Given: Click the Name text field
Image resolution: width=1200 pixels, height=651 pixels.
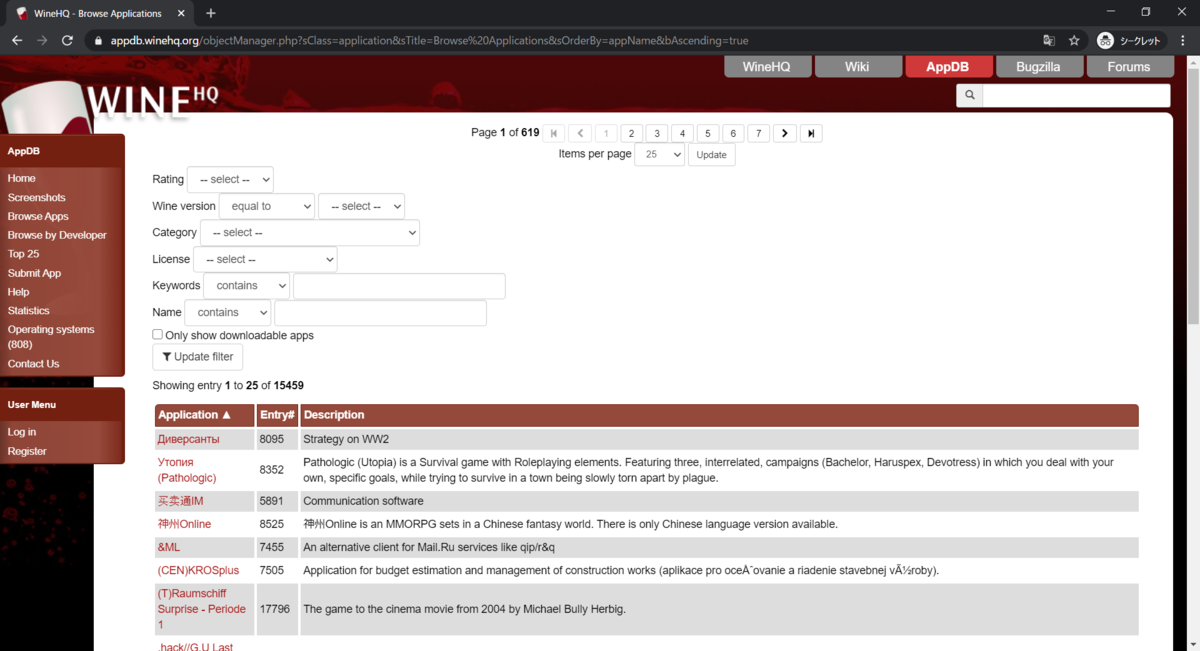Looking at the screenshot, I should pos(380,312).
